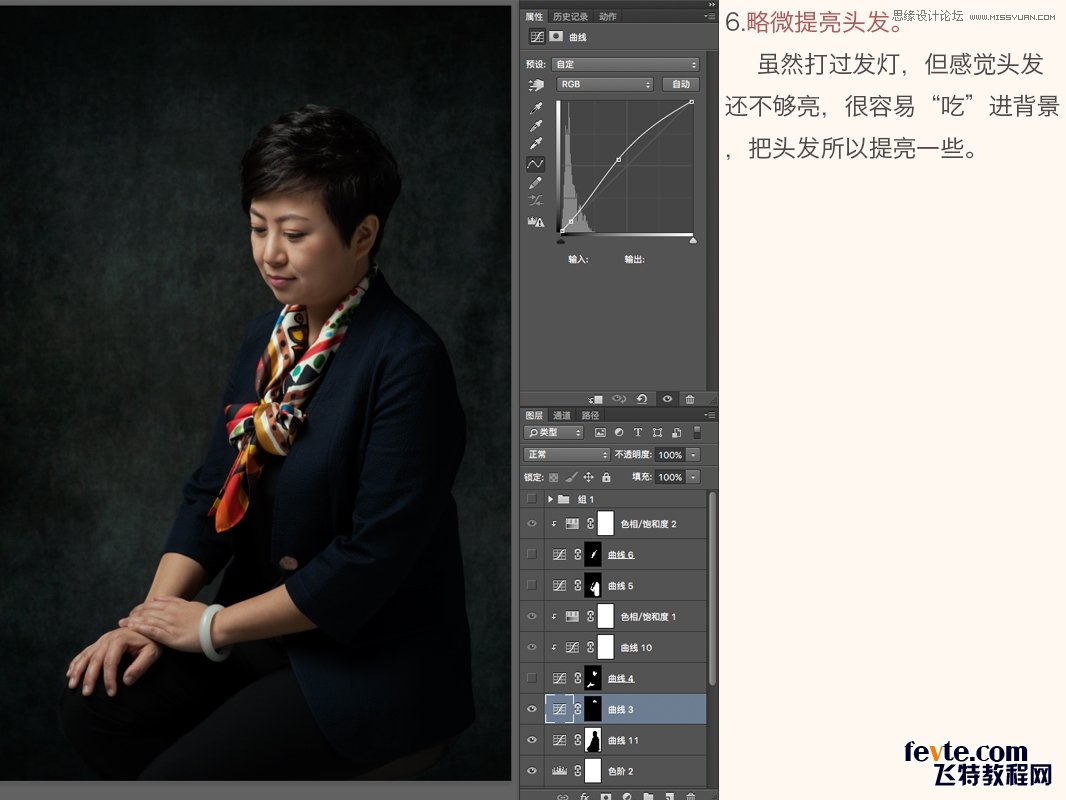Click the clip-to-layer icon in Properties footer
Viewport: 1066px width, 800px height.
point(596,399)
